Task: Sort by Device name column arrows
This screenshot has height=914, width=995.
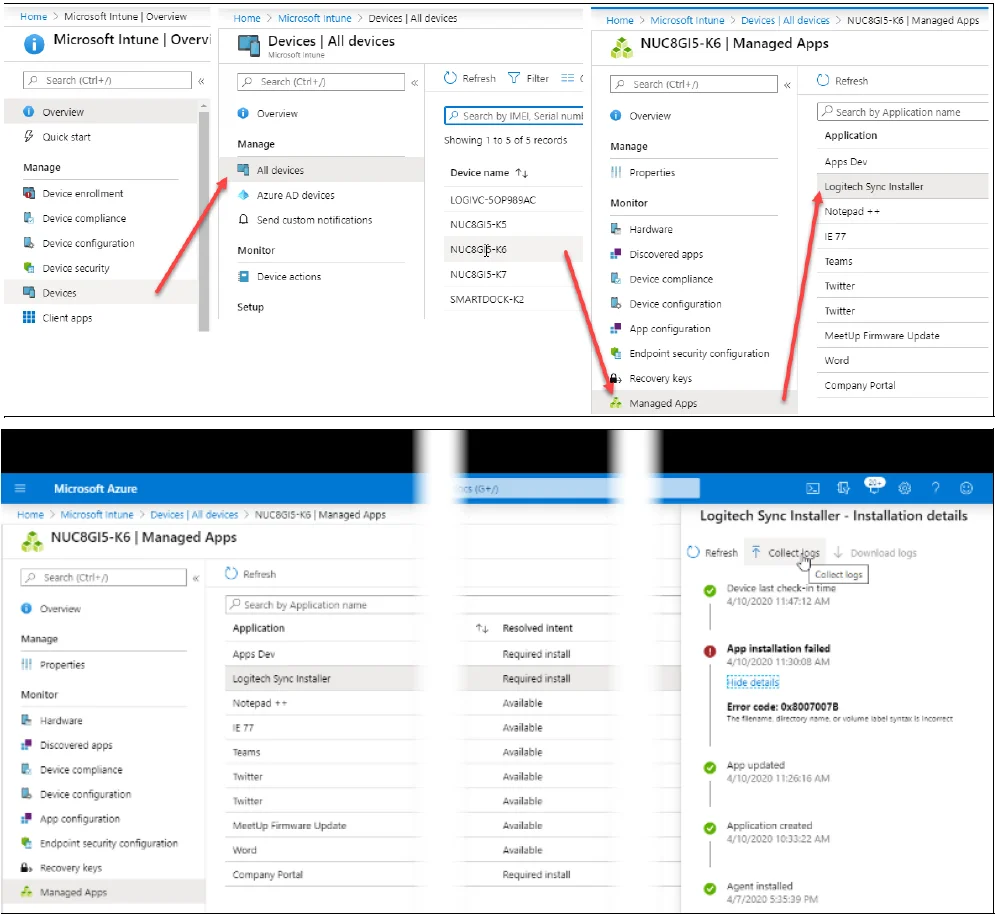Action: pos(522,173)
